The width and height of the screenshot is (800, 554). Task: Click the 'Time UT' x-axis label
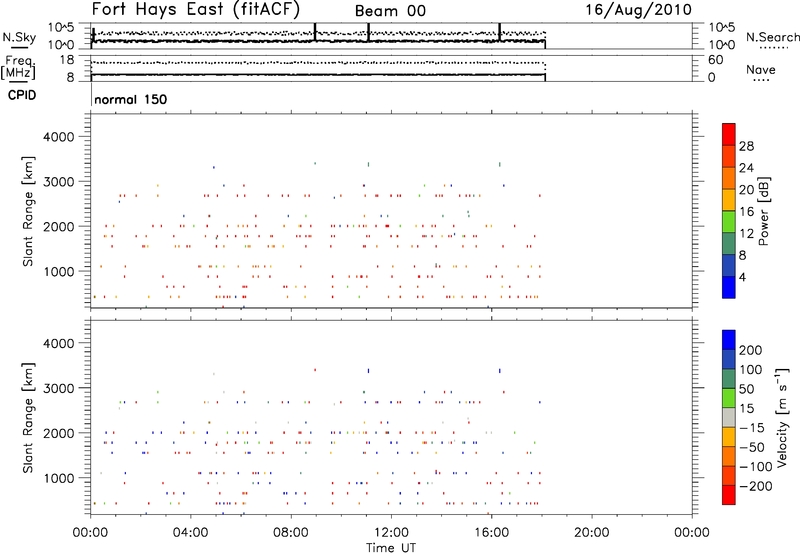click(x=391, y=548)
